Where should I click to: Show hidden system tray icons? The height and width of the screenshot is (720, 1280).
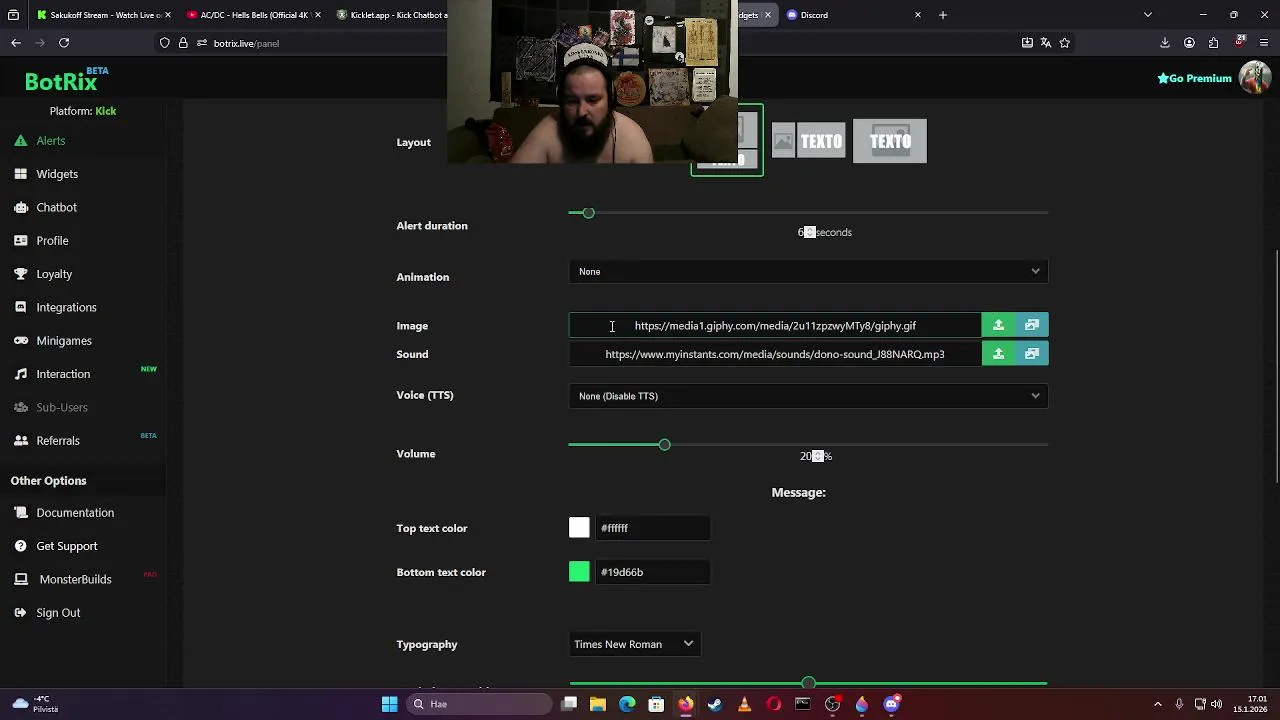click(x=1158, y=704)
